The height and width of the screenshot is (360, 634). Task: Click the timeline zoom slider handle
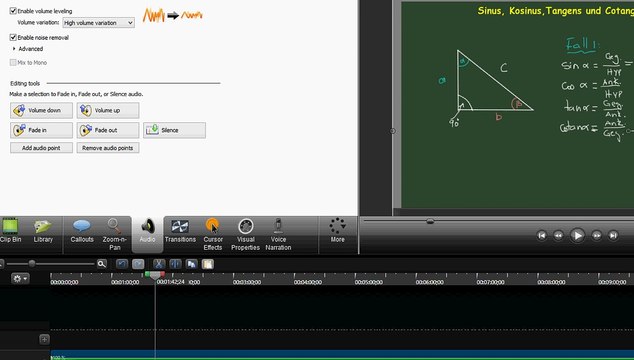[32, 264]
